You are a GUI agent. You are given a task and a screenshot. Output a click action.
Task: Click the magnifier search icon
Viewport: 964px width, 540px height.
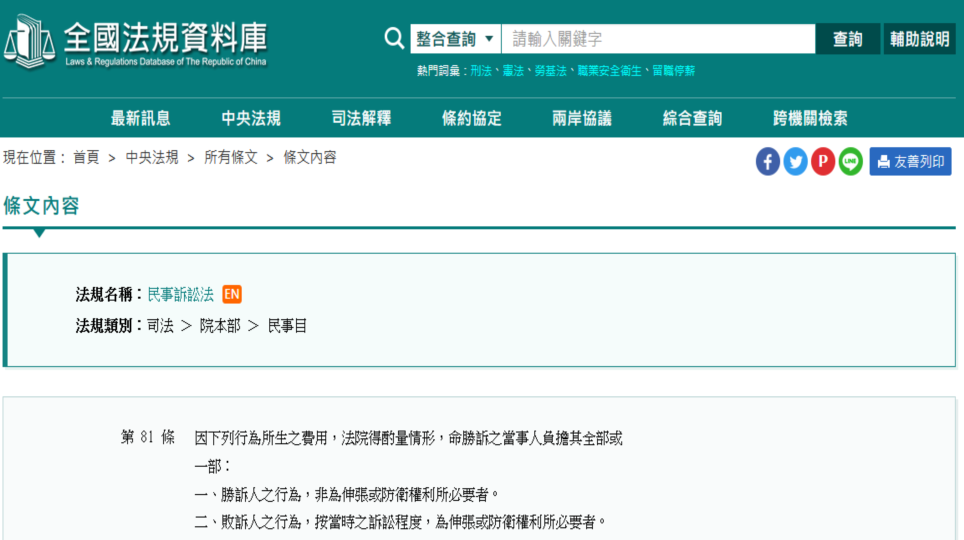point(394,39)
